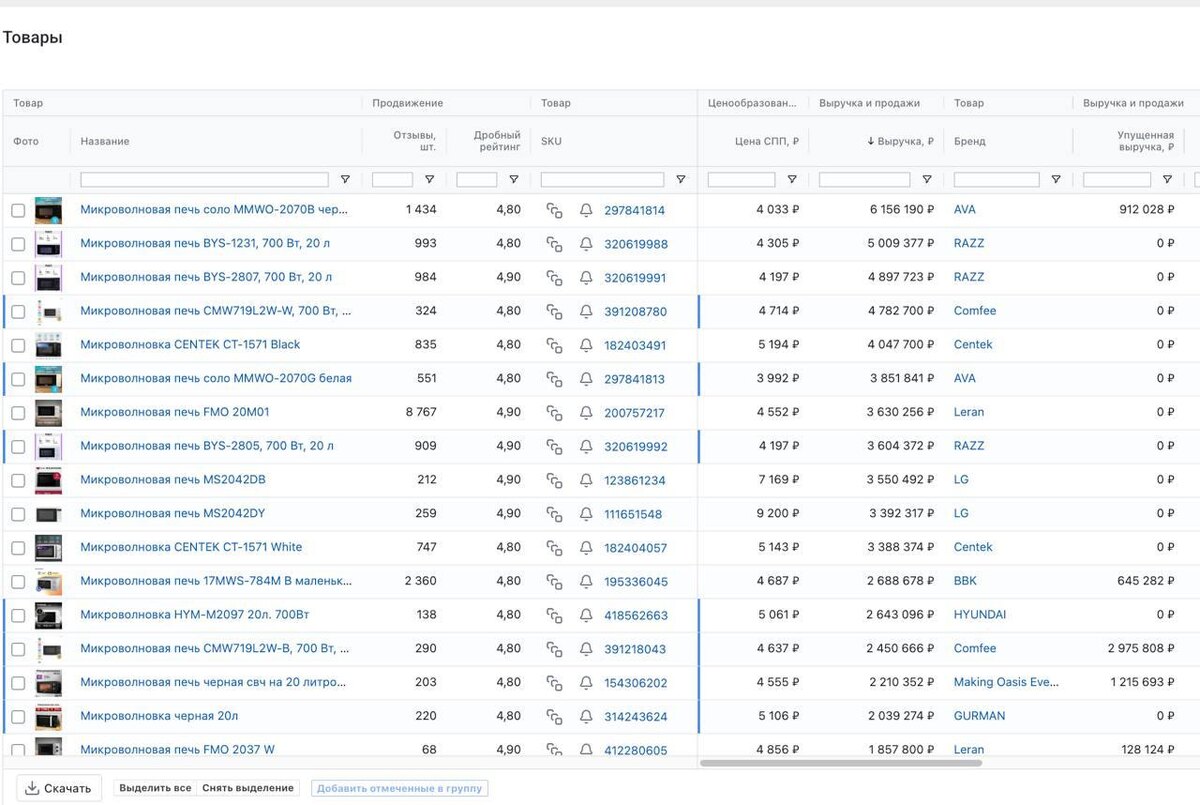The image size is (1200, 805).
Task: Click the bell icon for SKU 297841814
Action: 586,210
